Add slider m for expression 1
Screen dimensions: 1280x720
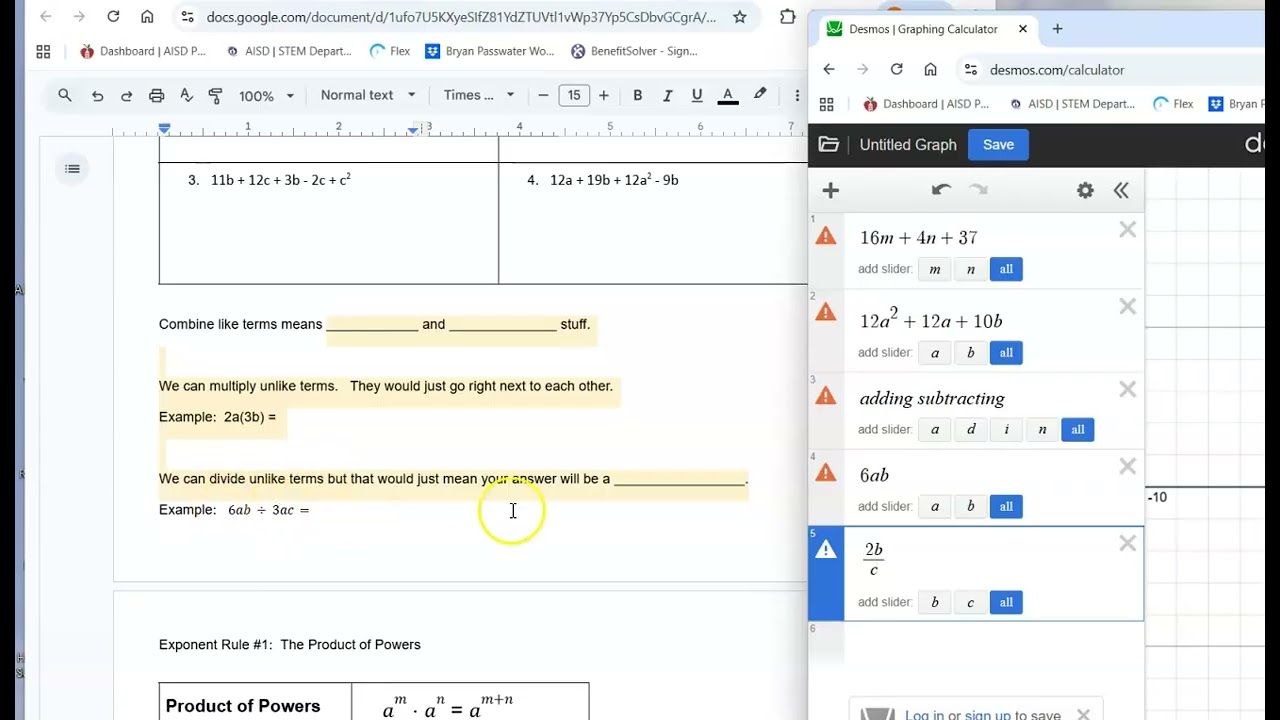[935, 269]
